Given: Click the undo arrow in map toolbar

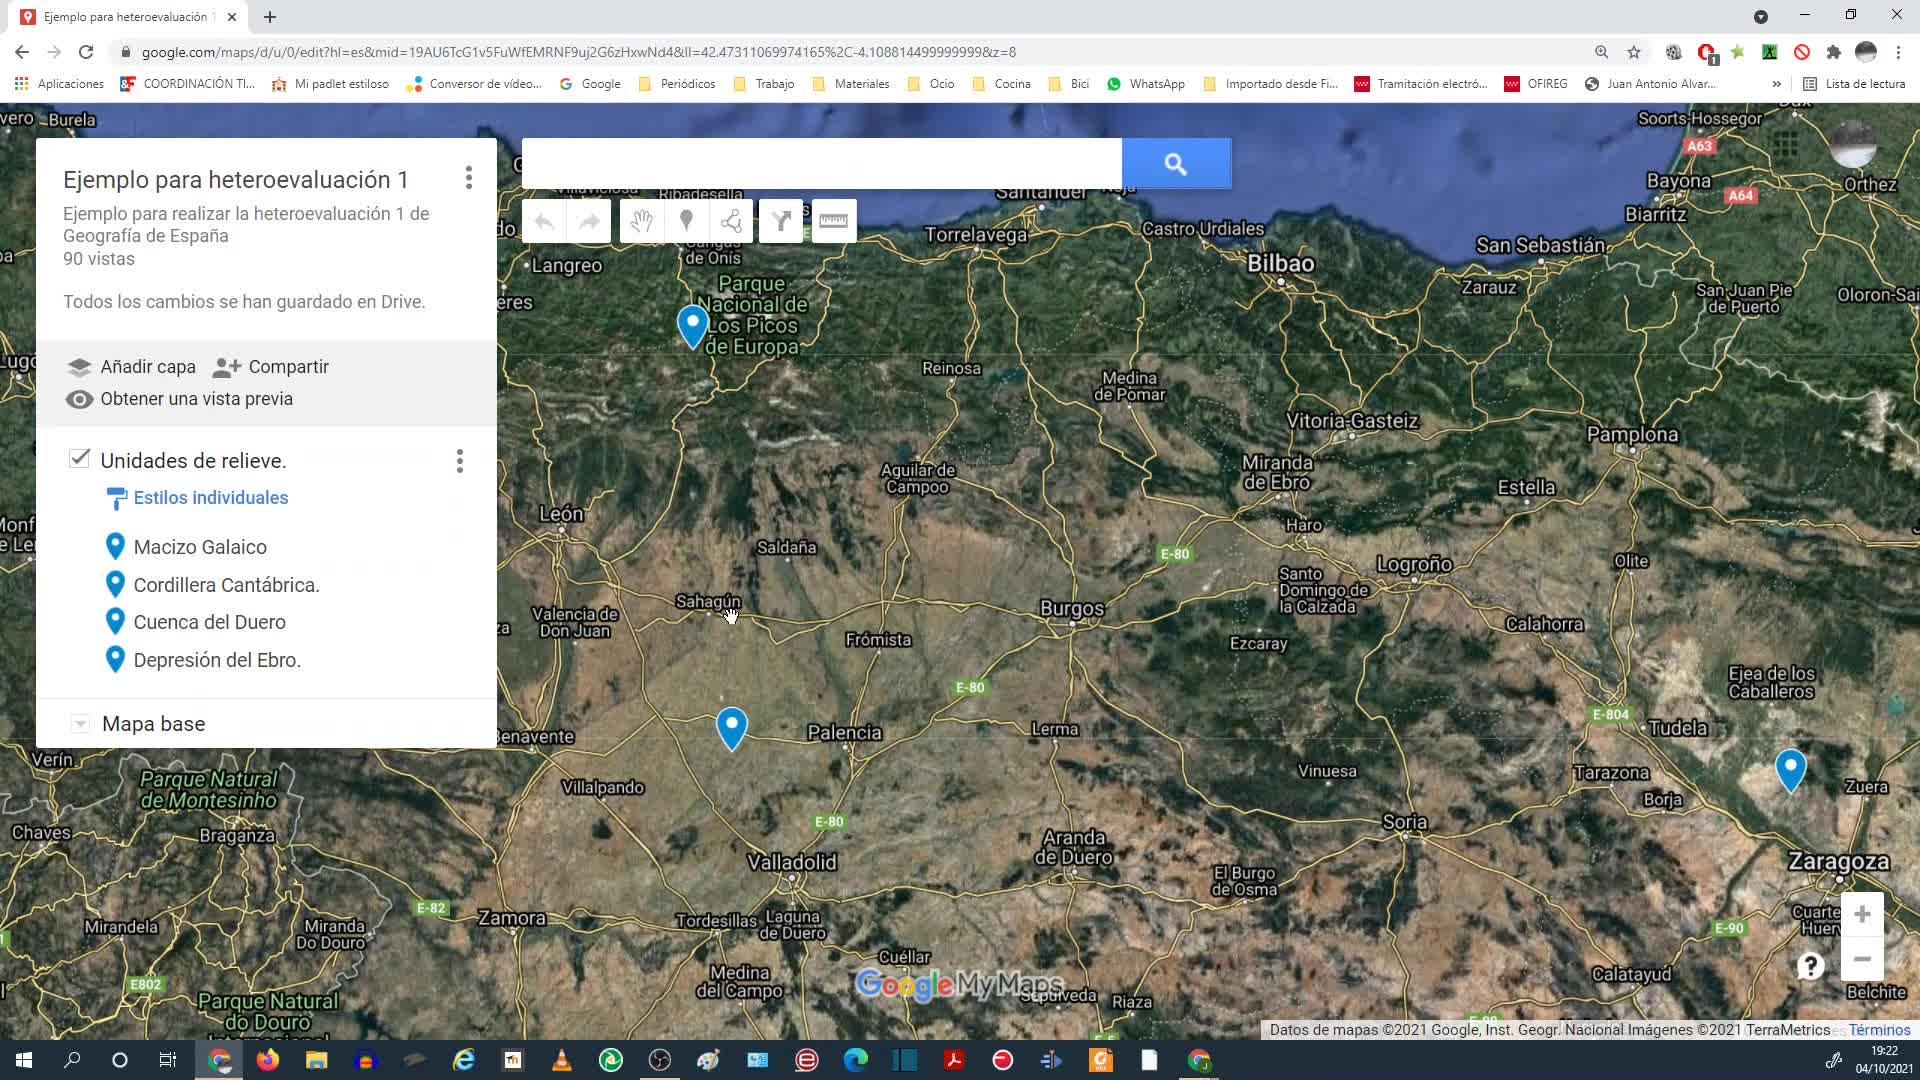Looking at the screenshot, I should (x=544, y=221).
